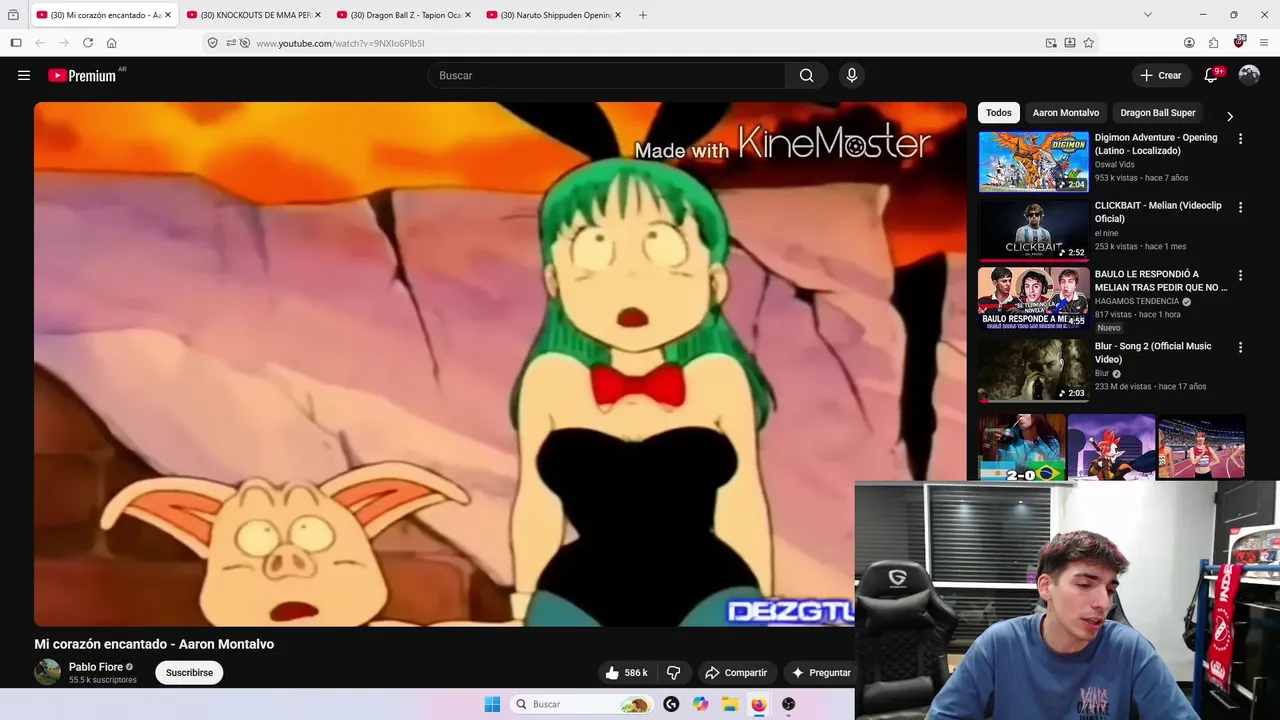Open the CLICKBAIT Melian video thumbnail
Viewport: 1280px width, 720px height.
coord(1033,230)
